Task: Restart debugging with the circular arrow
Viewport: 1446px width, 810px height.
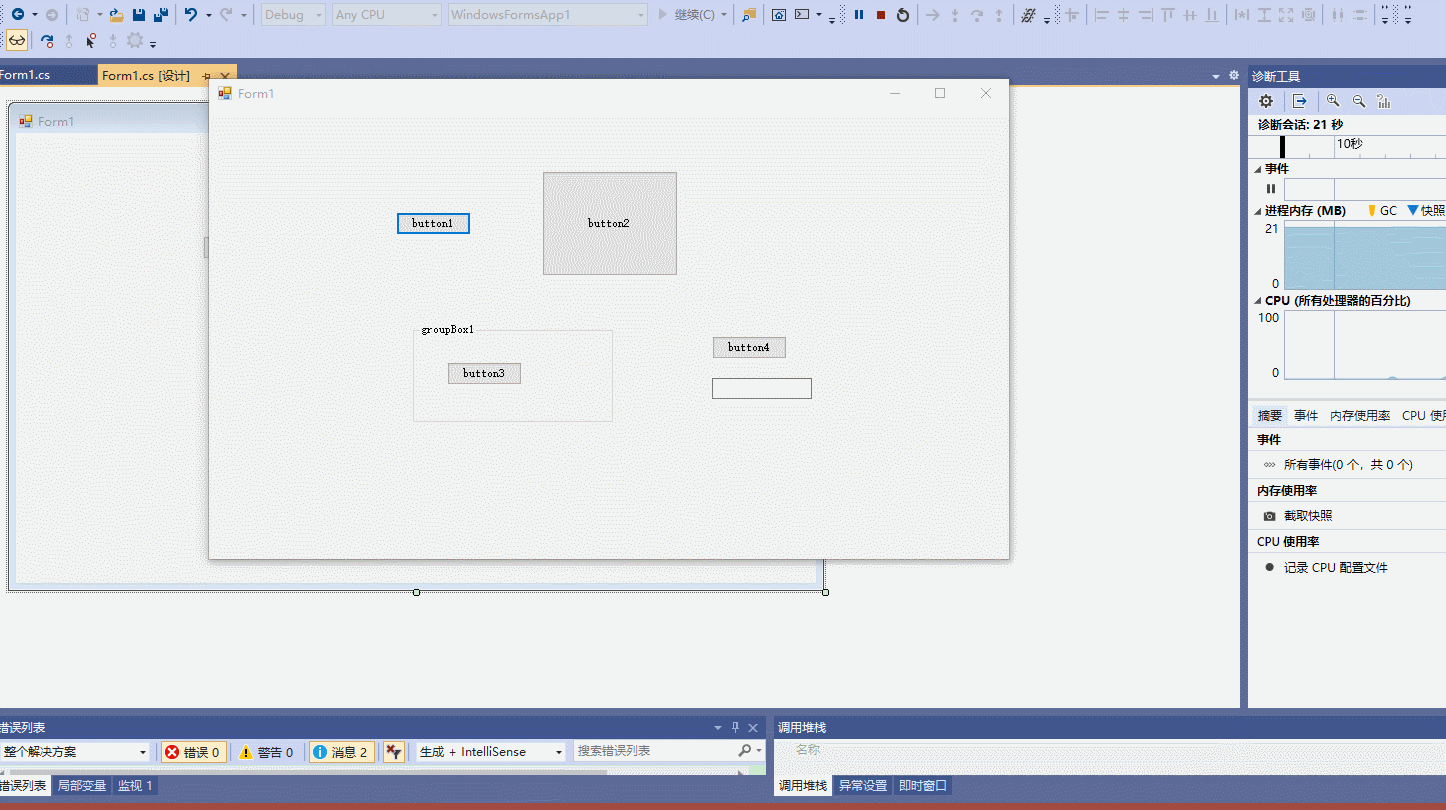Action: point(903,15)
